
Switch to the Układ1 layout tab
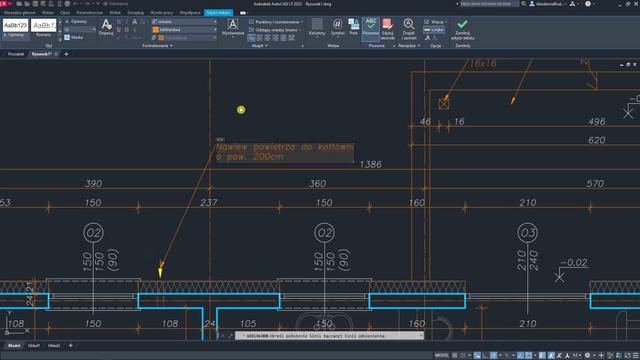(34, 346)
